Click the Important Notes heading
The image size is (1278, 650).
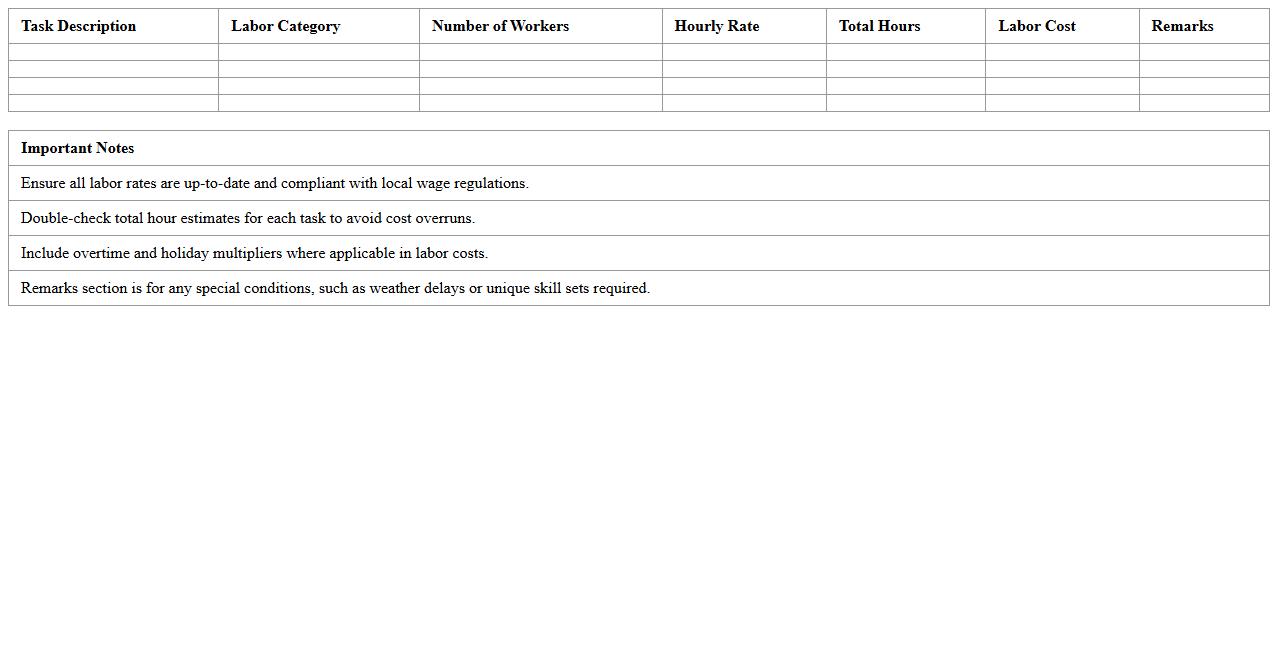point(77,148)
